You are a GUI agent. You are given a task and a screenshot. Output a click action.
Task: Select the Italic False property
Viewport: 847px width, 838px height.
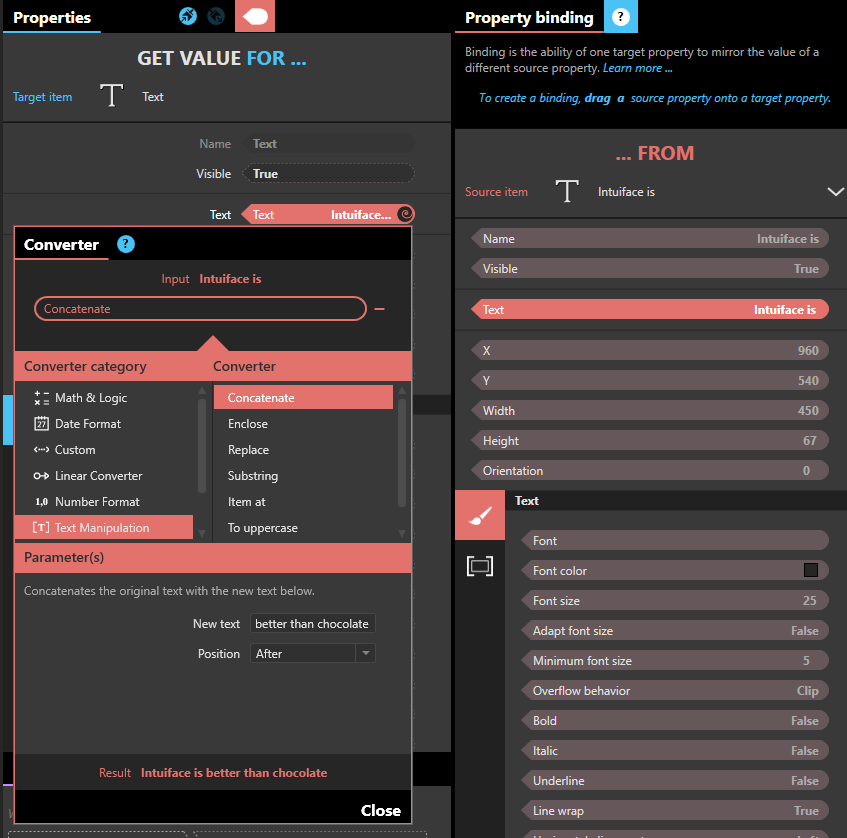pyautogui.click(x=675, y=750)
